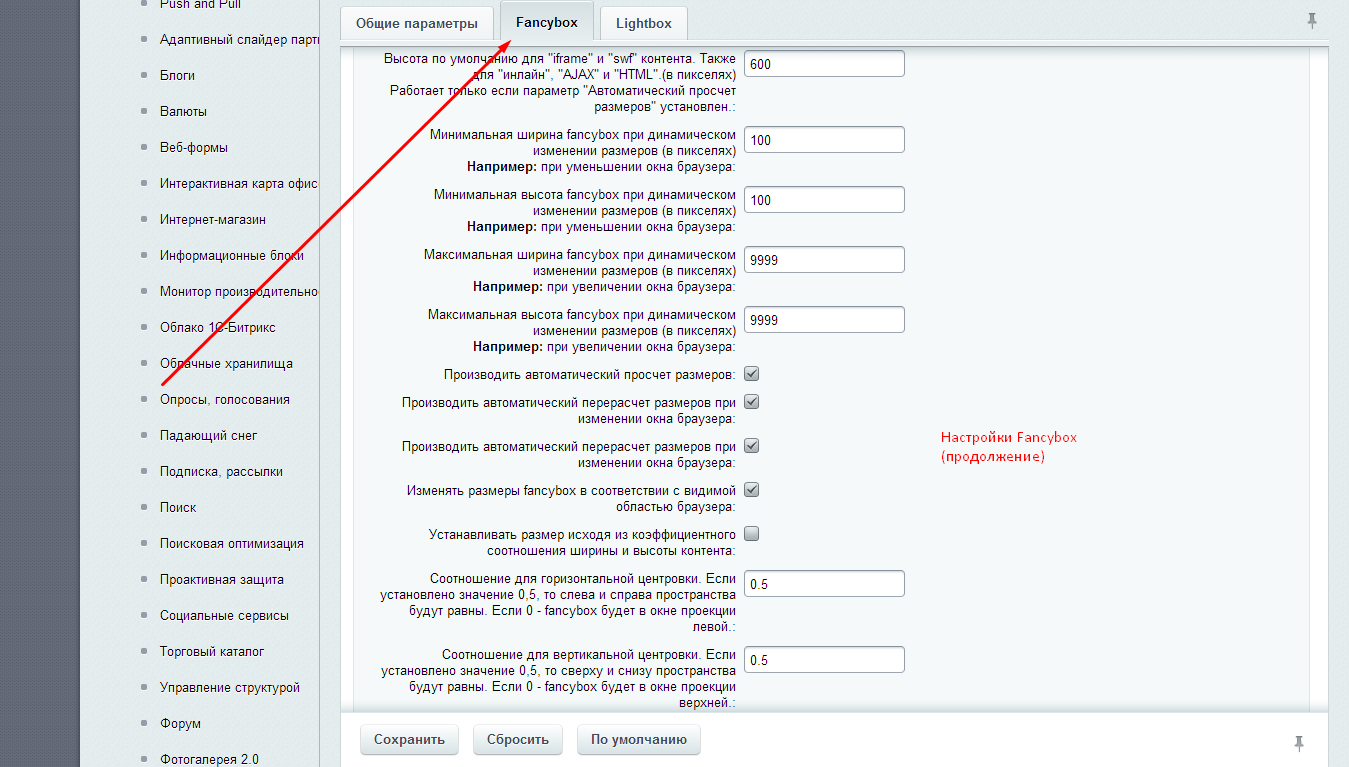Viewport: 1349px width, 767px height.
Task: Click the По умолчанию button
Action: pos(639,740)
